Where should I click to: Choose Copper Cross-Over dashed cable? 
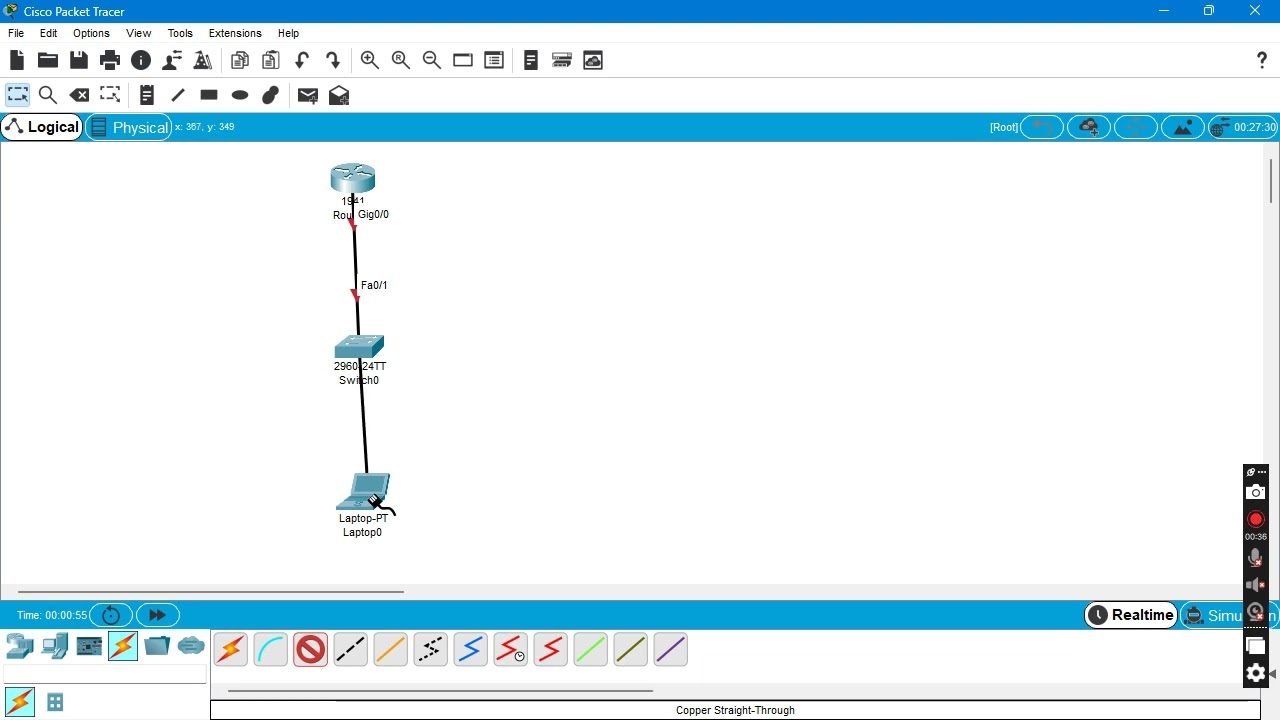(x=350, y=650)
